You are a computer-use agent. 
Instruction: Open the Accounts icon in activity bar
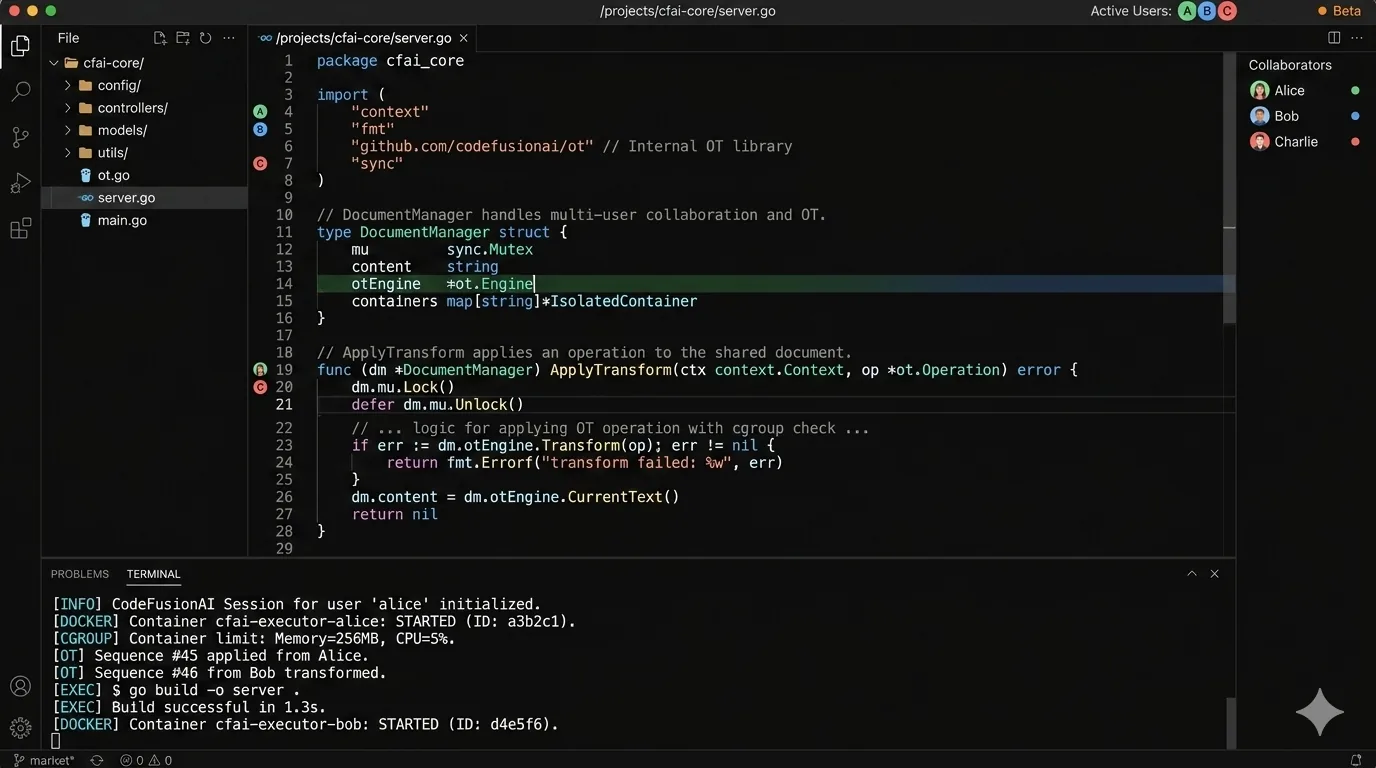20,687
